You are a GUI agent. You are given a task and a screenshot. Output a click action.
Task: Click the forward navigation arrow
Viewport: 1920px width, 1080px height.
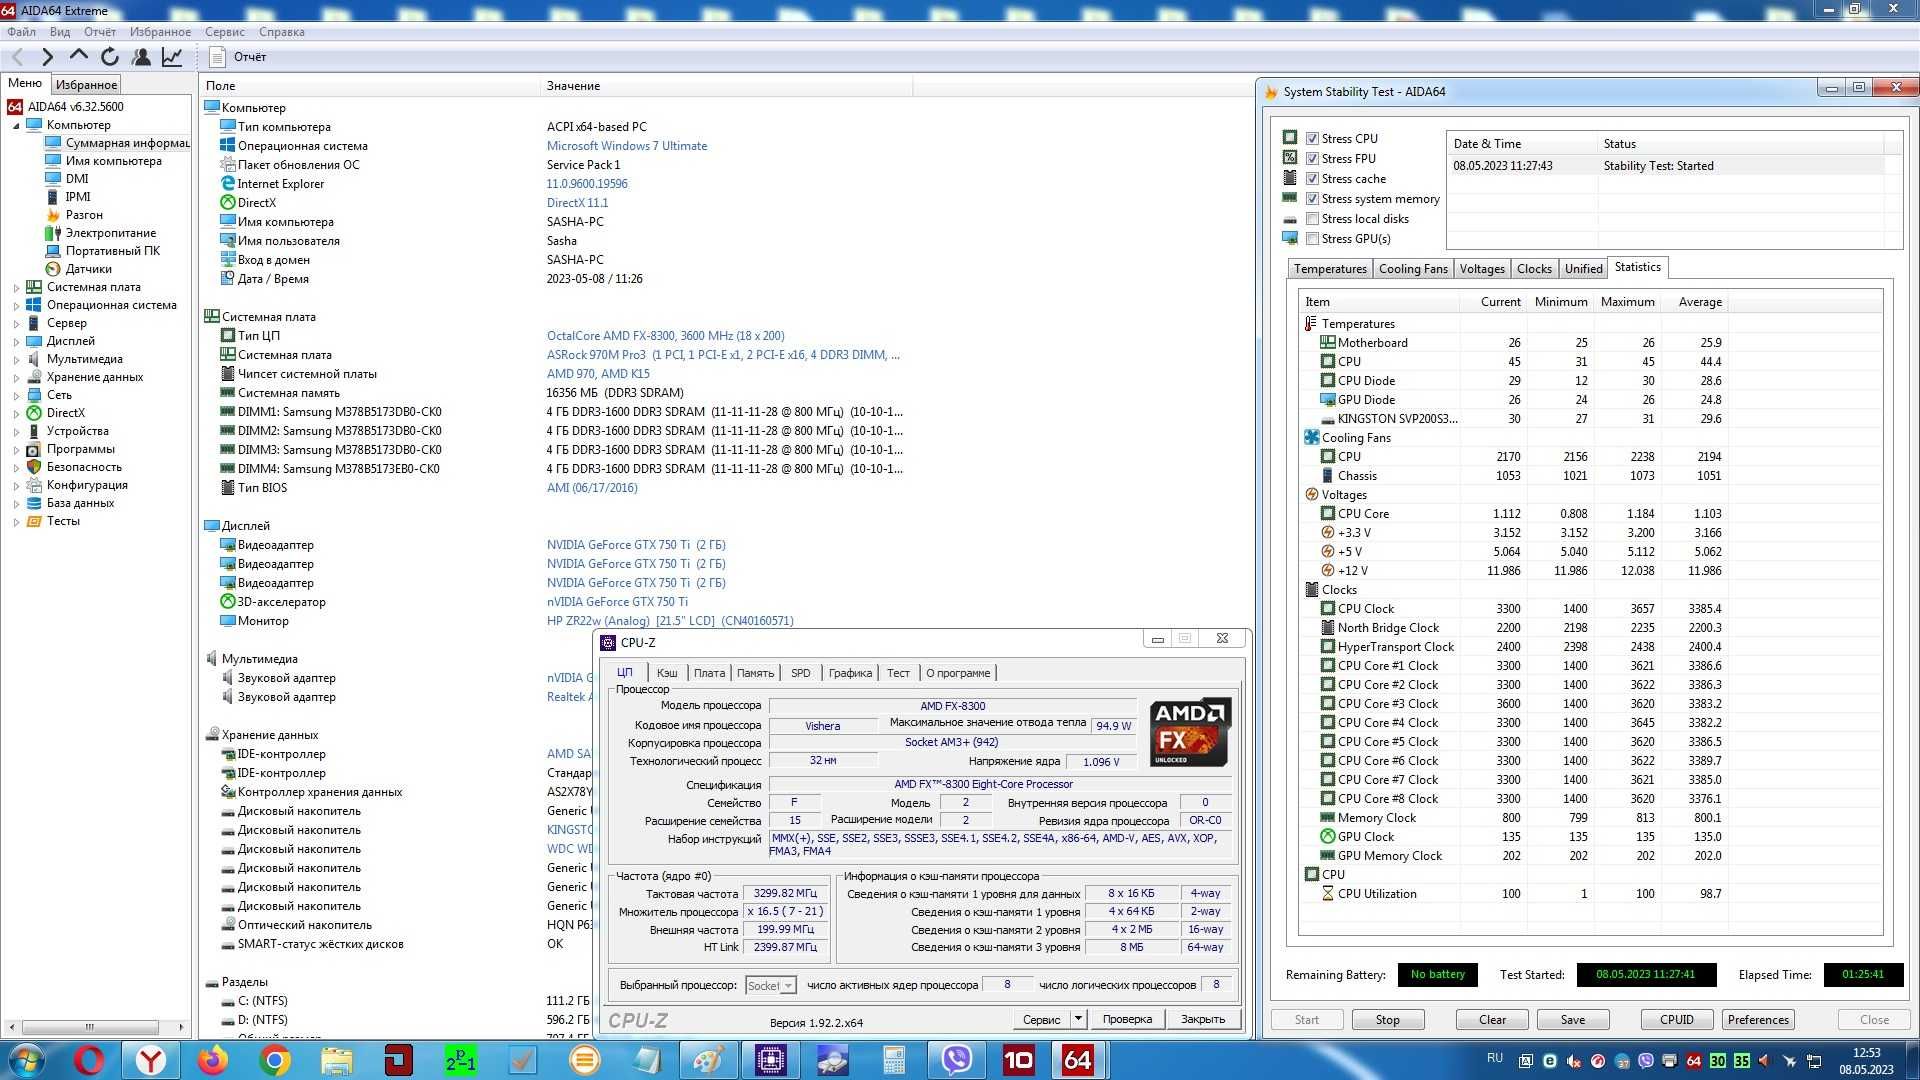coord(47,57)
